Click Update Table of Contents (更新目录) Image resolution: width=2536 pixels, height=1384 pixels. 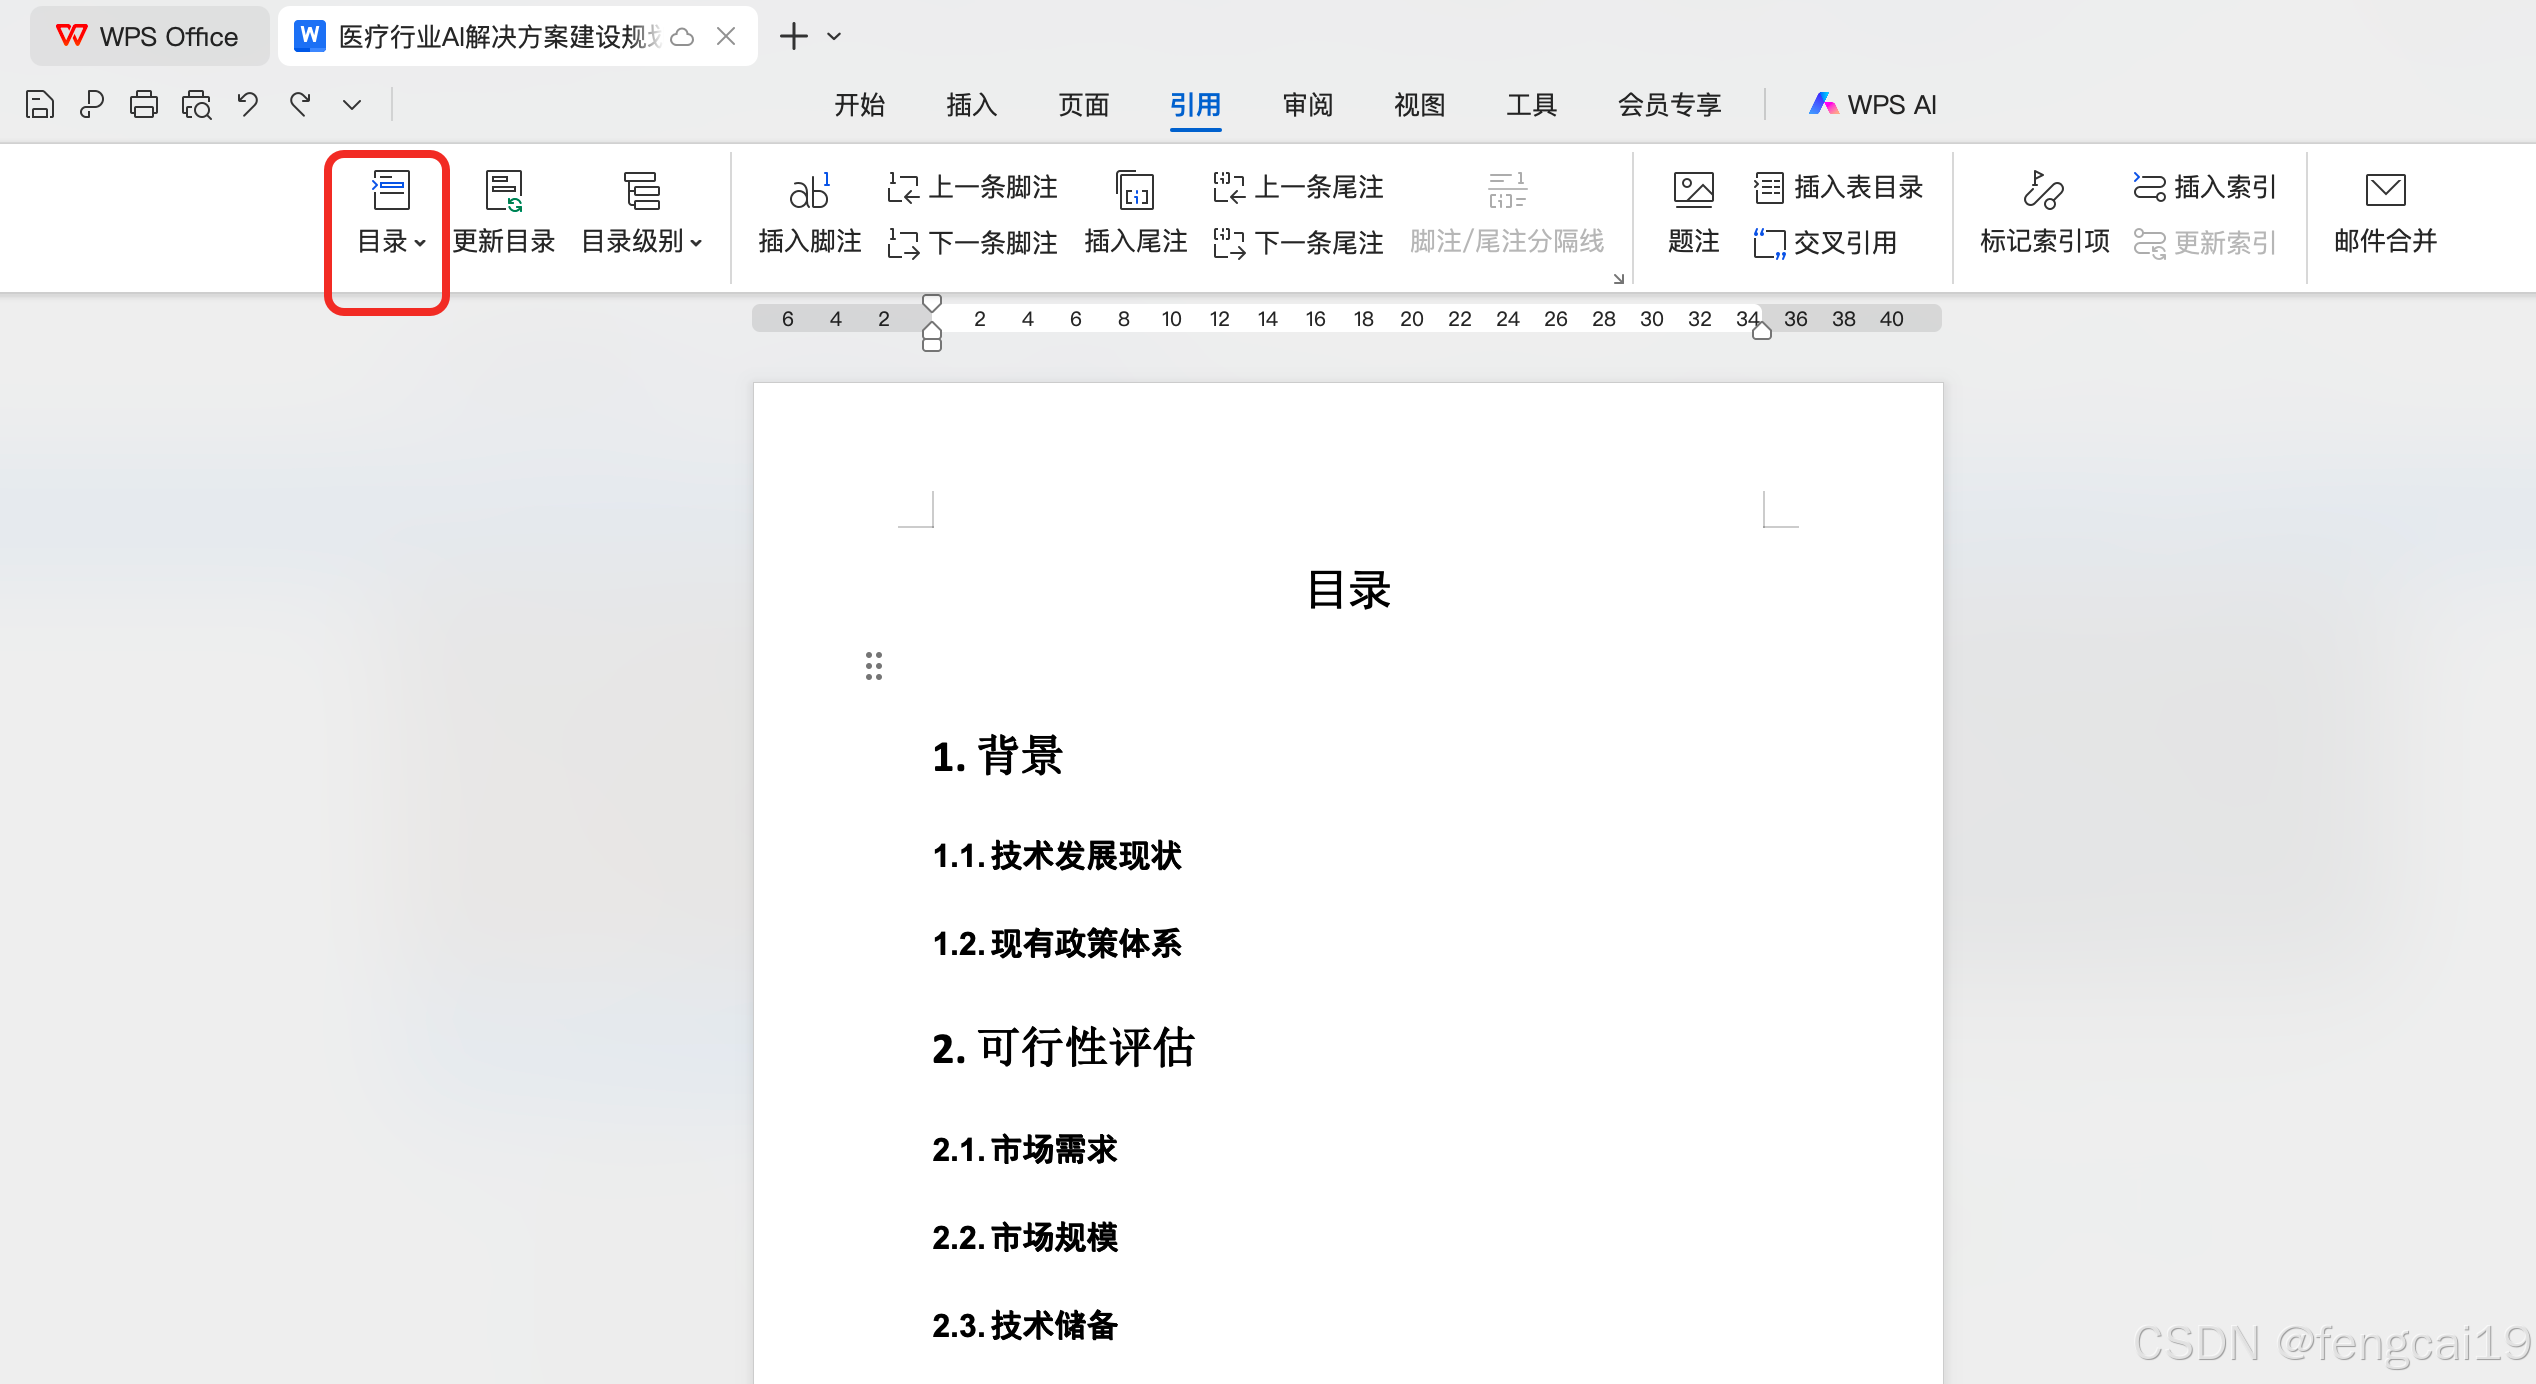[504, 212]
